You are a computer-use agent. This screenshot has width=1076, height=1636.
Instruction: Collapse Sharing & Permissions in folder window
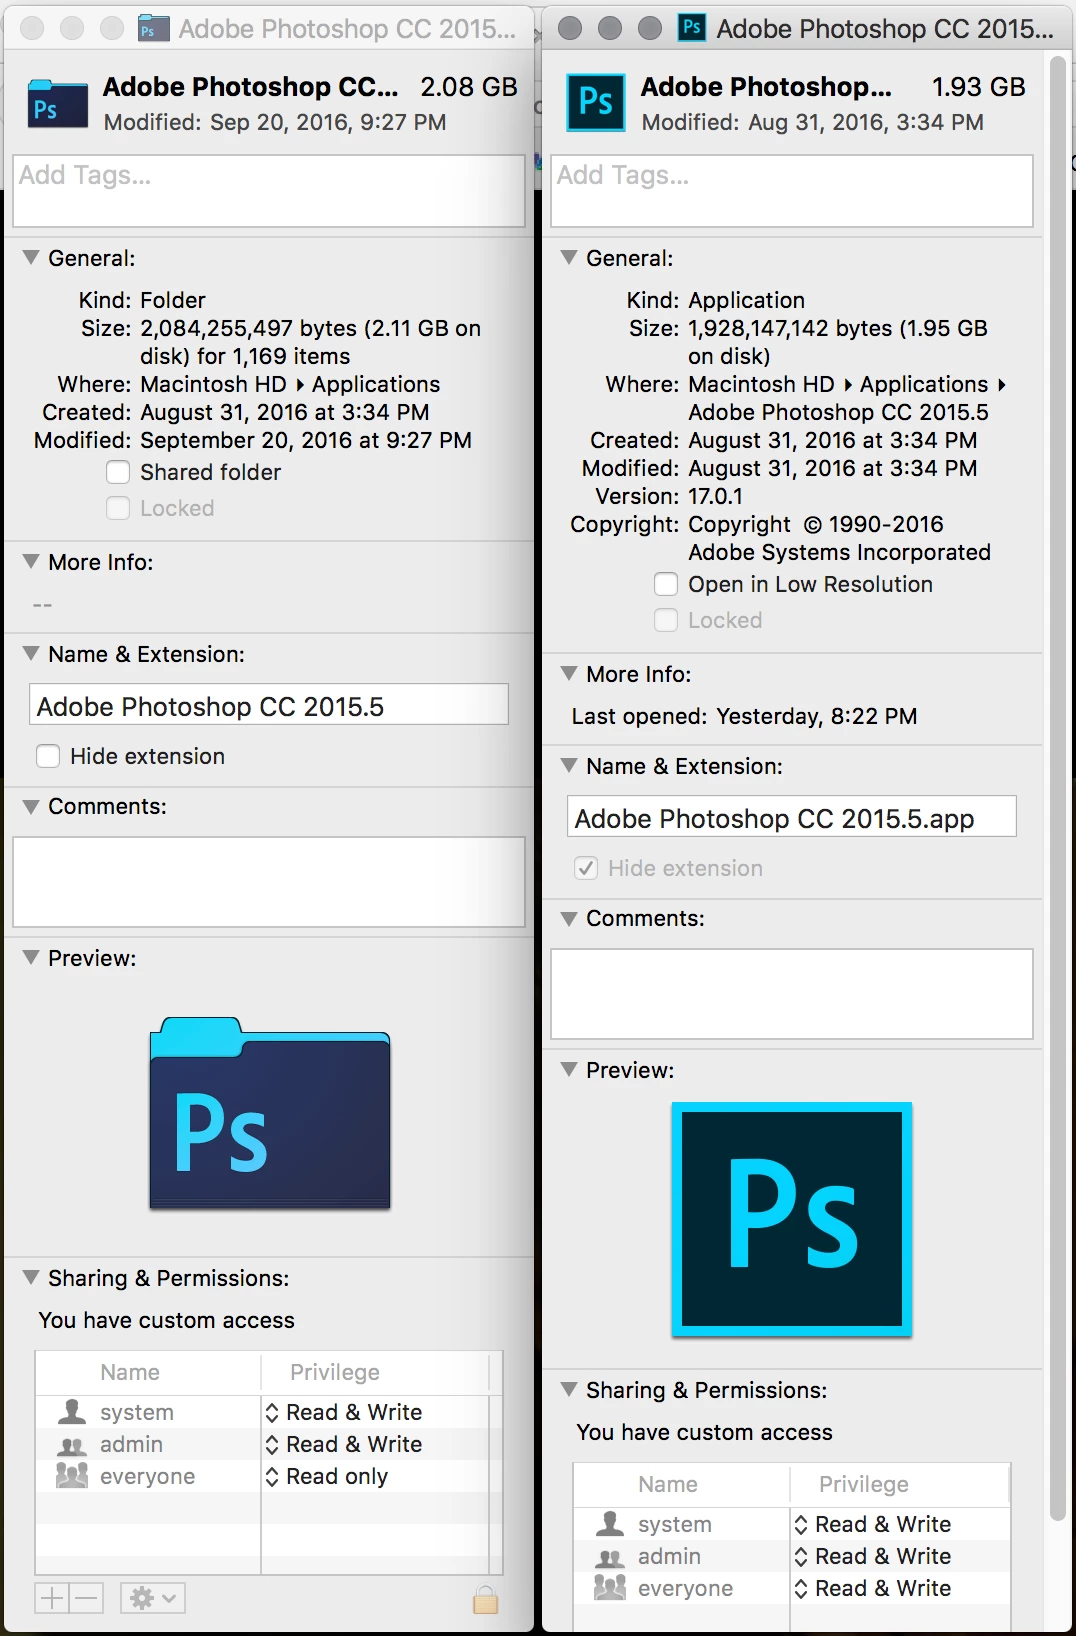click(31, 1278)
